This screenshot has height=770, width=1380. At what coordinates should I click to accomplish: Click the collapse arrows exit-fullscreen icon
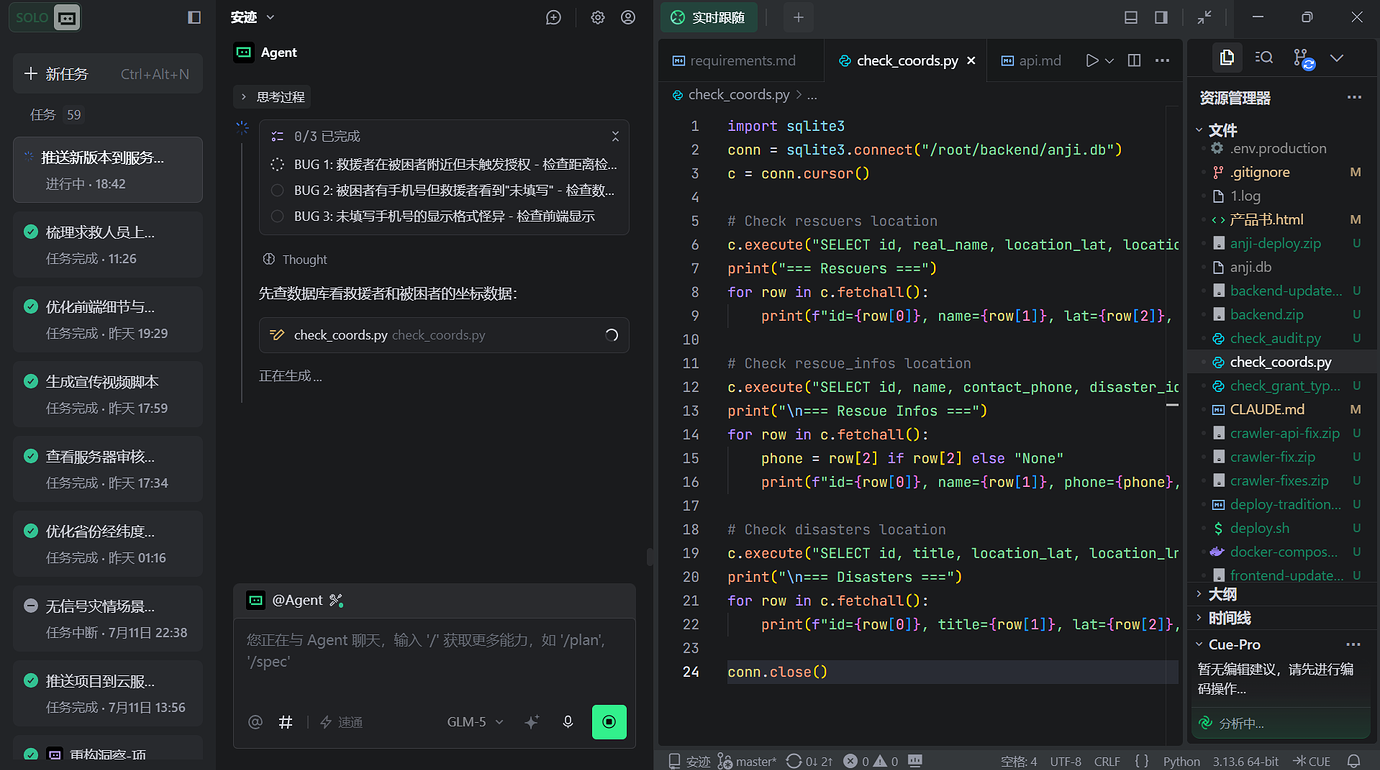coord(1205,17)
